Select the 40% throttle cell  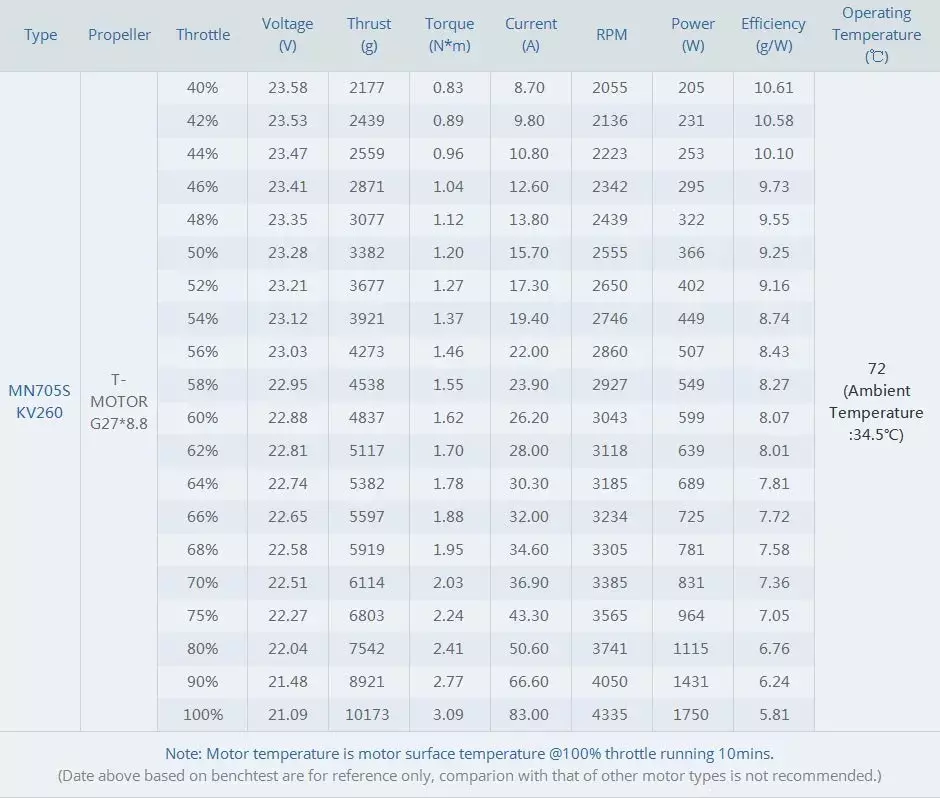pos(203,88)
